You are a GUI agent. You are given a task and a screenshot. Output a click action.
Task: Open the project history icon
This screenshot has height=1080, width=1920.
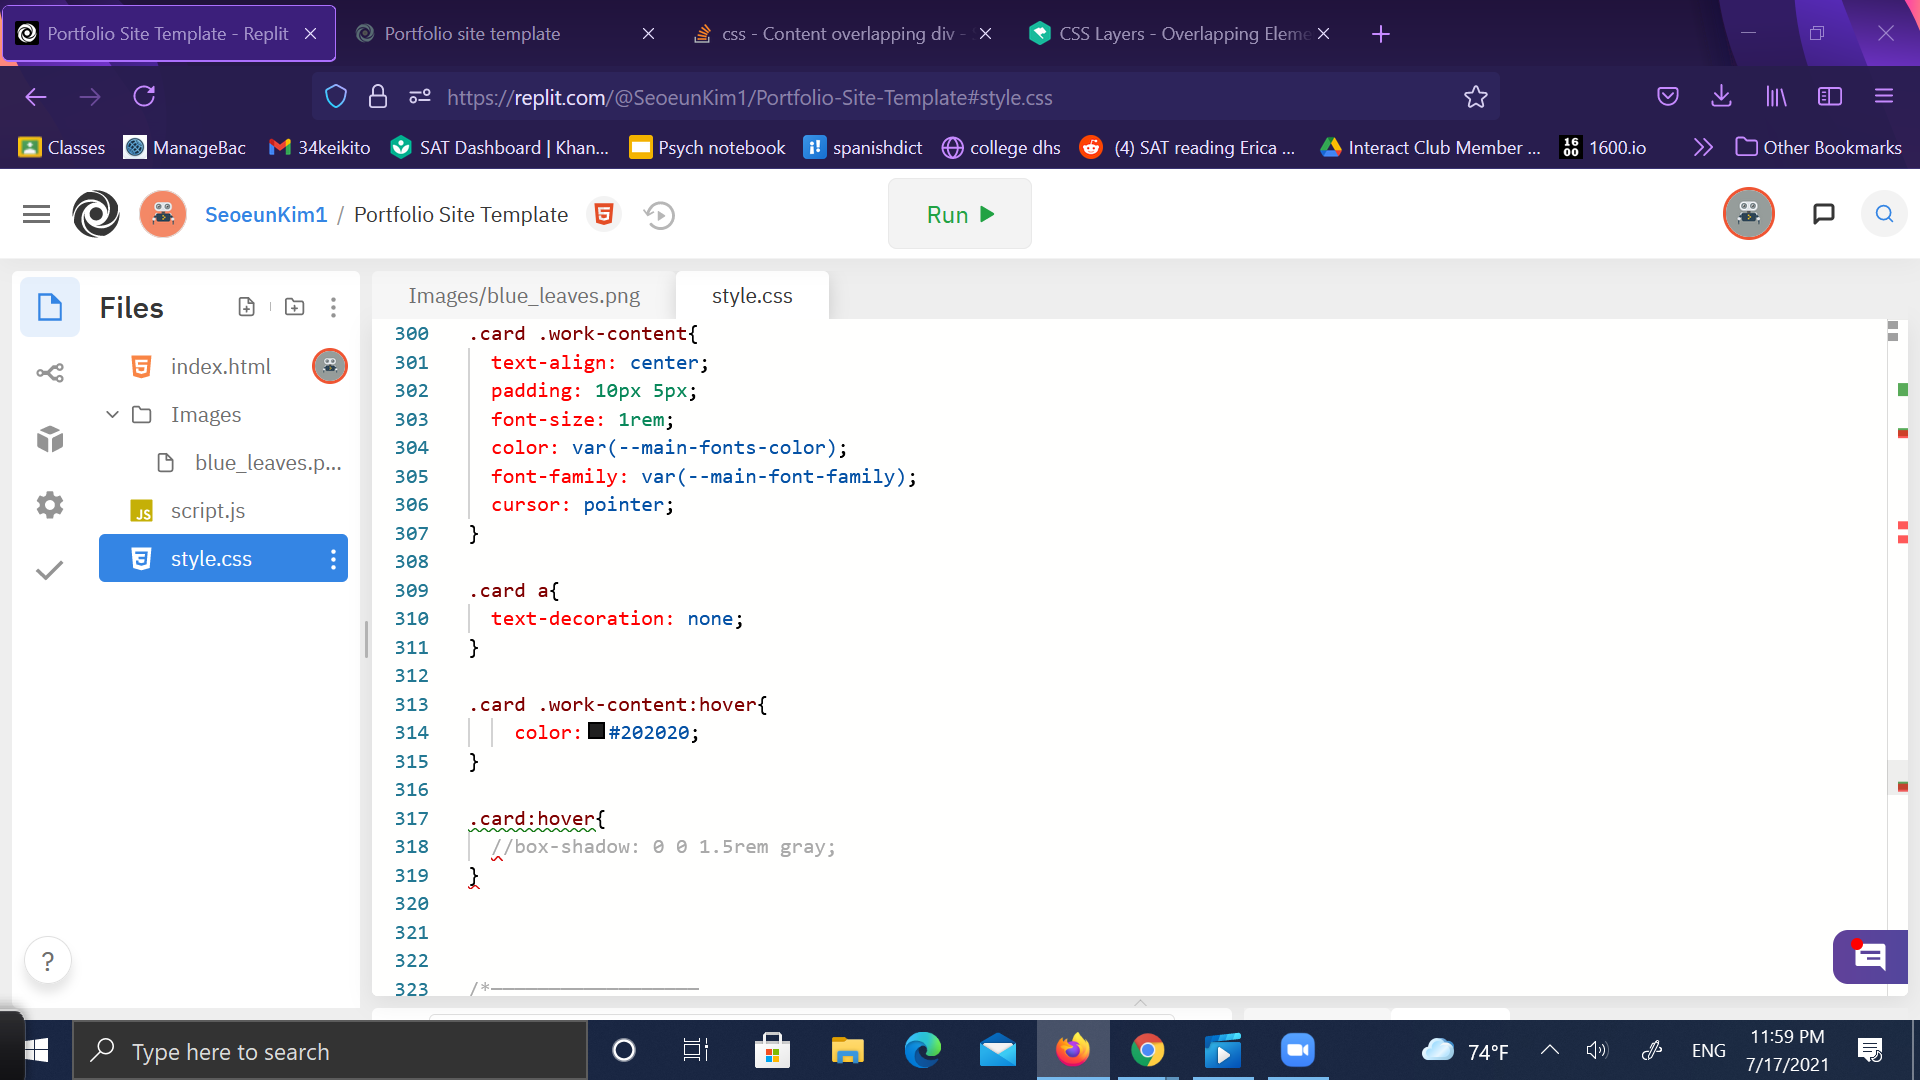coord(659,215)
